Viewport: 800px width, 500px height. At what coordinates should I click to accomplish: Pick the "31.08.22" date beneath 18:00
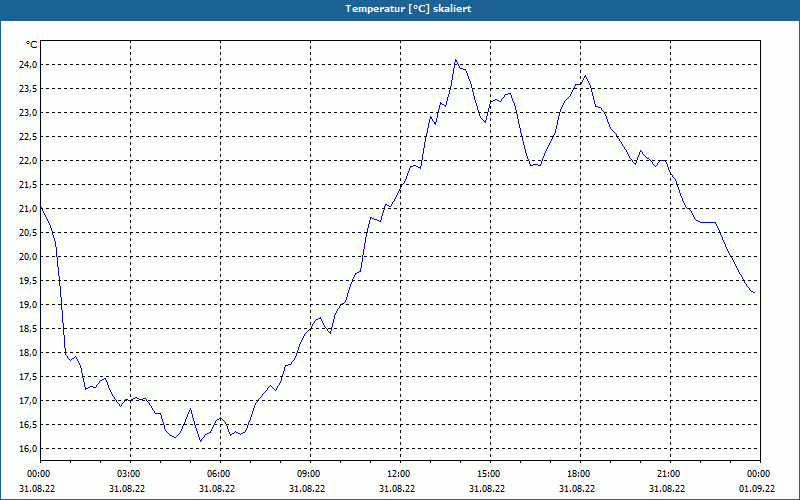point(577,489)
